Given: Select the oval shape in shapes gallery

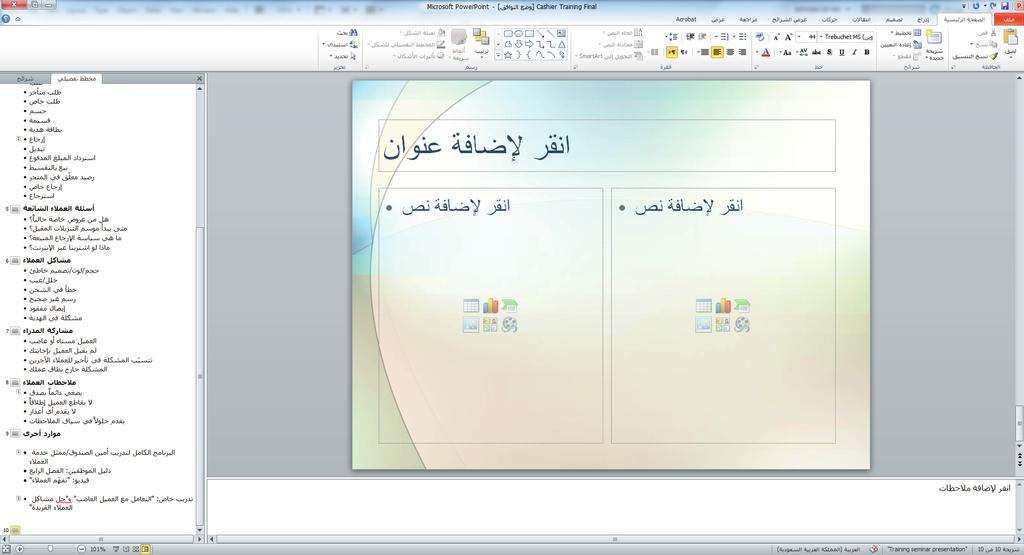Looking at the screenshot, I should click(x=519, y=34).
